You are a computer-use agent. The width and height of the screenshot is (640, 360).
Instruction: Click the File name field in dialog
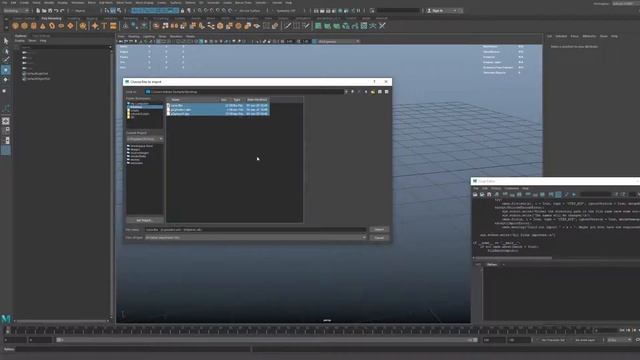pyautogui.click(x=256, y=229)
